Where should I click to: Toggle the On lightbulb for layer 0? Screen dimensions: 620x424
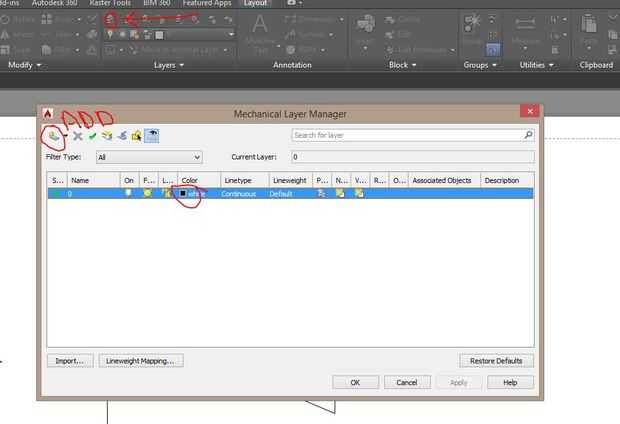point(128,193)
